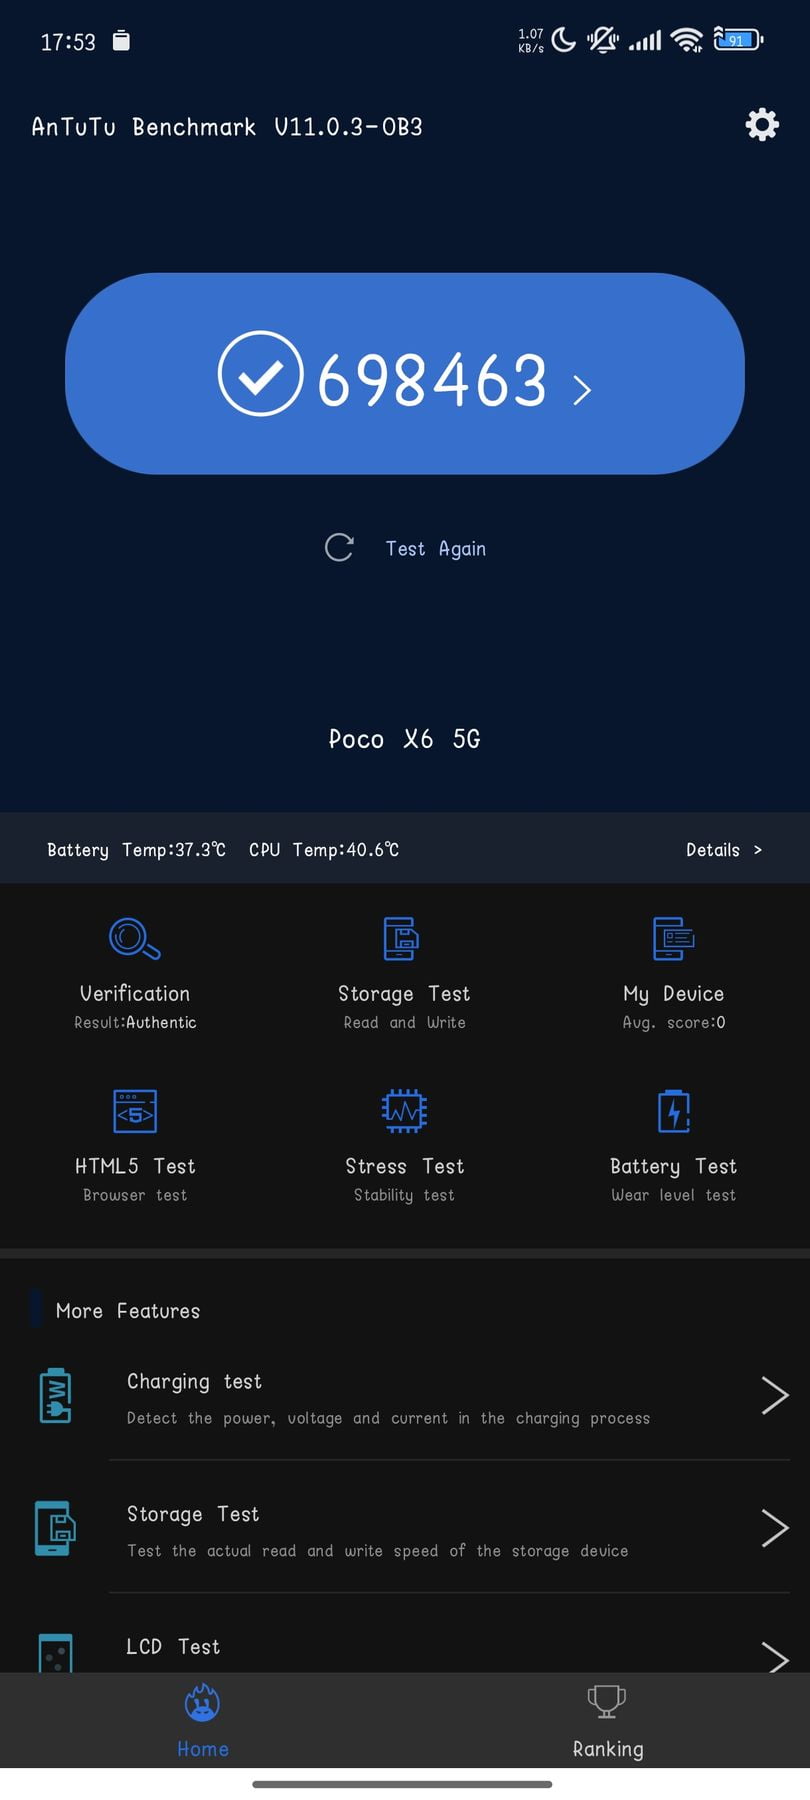
Task: Tap the Battery Temp:37.3℃ reading
Action: coord(136,850)
